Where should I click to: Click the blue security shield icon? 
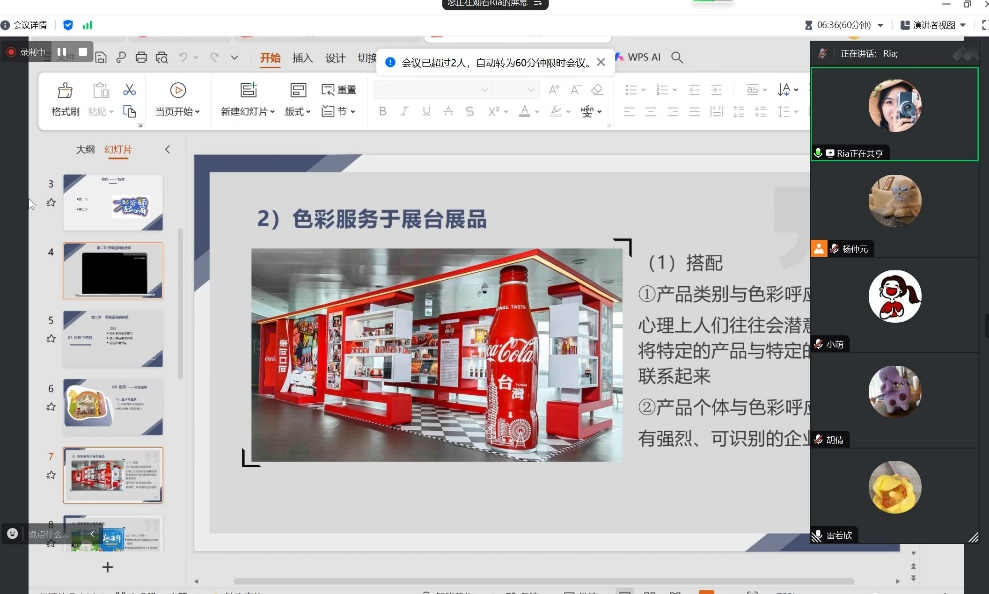pyautogui.click(x=68, y=25)
